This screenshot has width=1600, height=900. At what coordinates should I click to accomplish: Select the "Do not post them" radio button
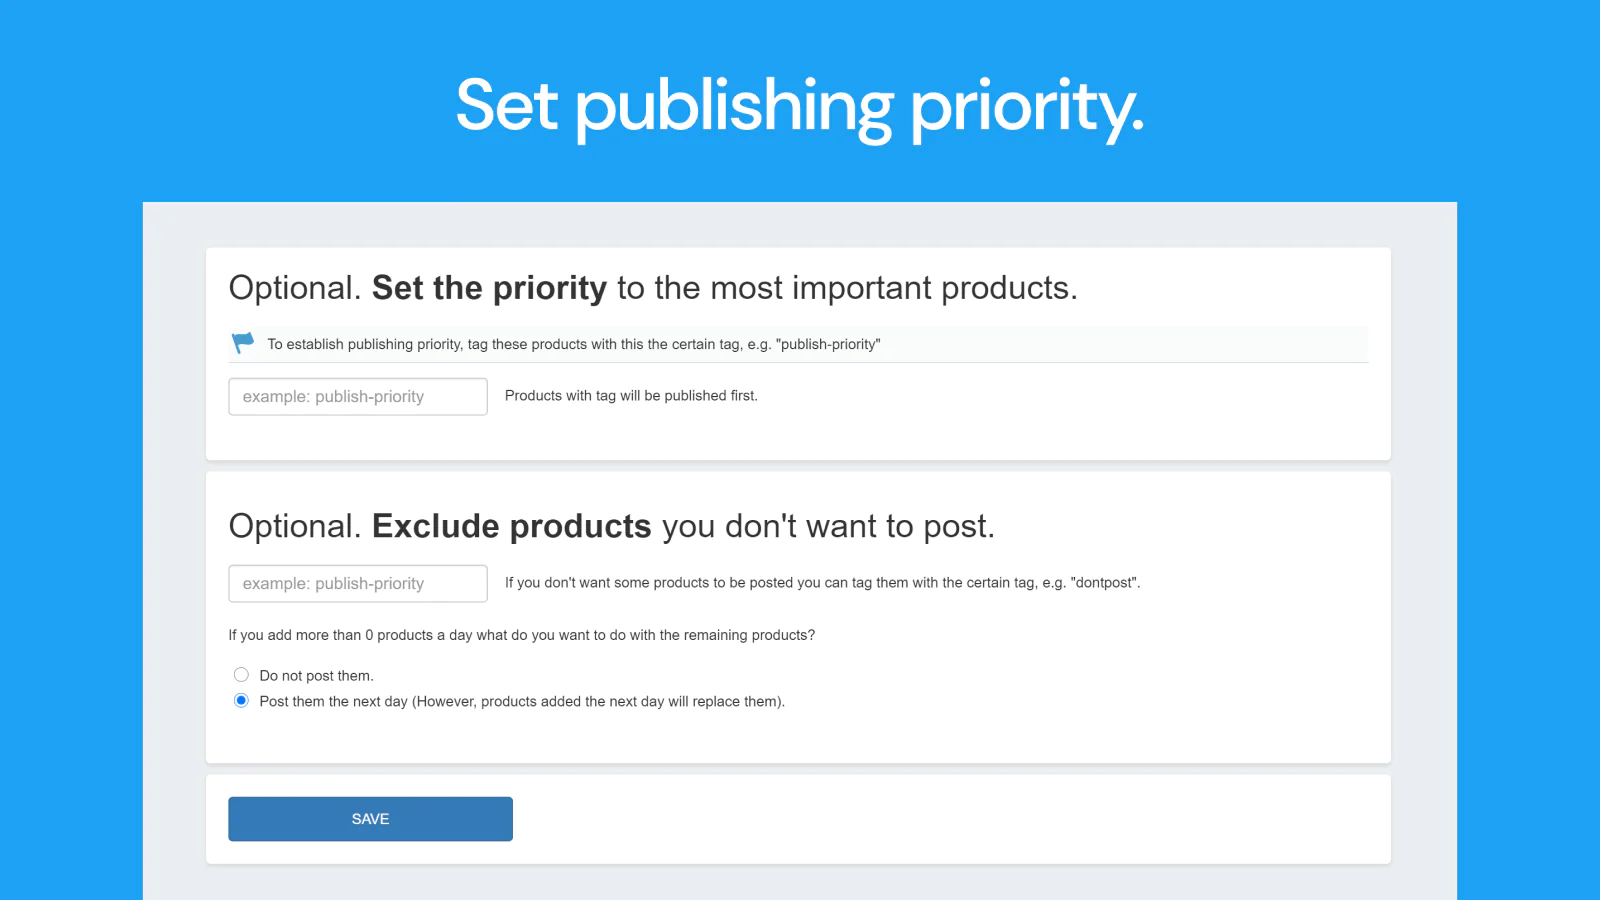point(241,675)
